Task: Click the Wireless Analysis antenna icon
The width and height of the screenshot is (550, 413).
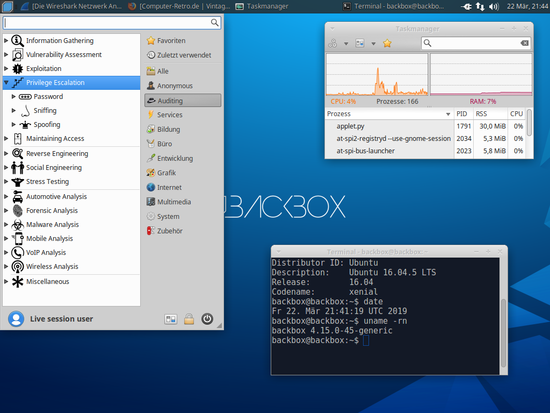Action: tap(17, 267)
